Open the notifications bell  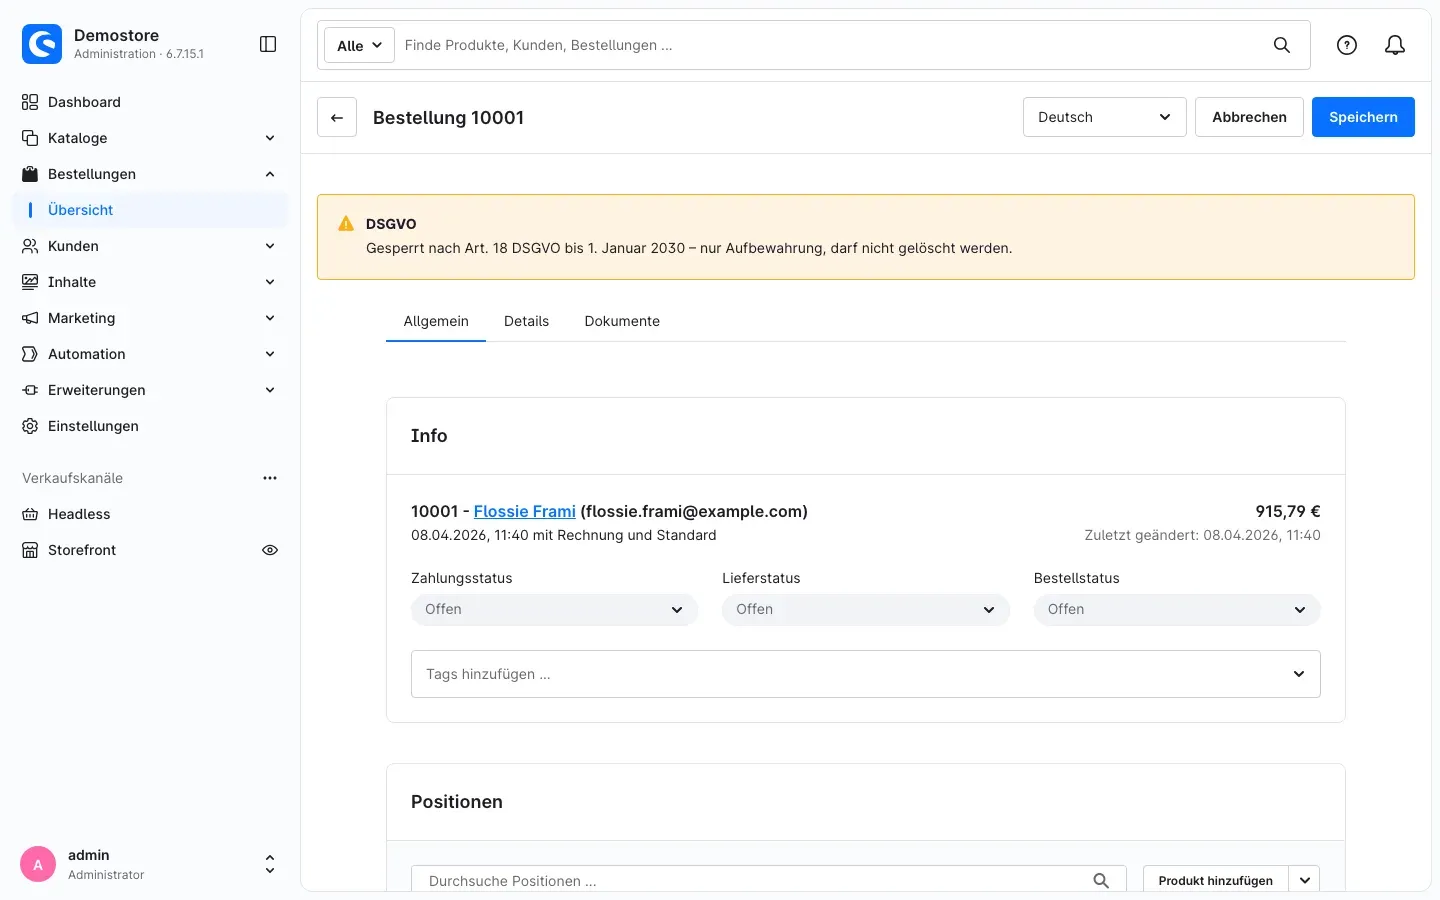pos(1395,45)
